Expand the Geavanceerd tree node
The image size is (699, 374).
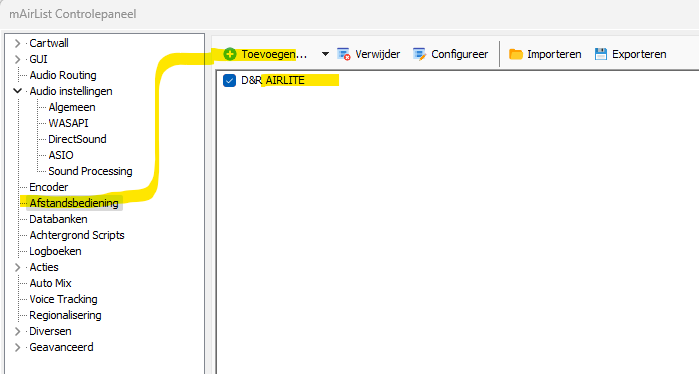pyautogui.click(x=17, y=348)
